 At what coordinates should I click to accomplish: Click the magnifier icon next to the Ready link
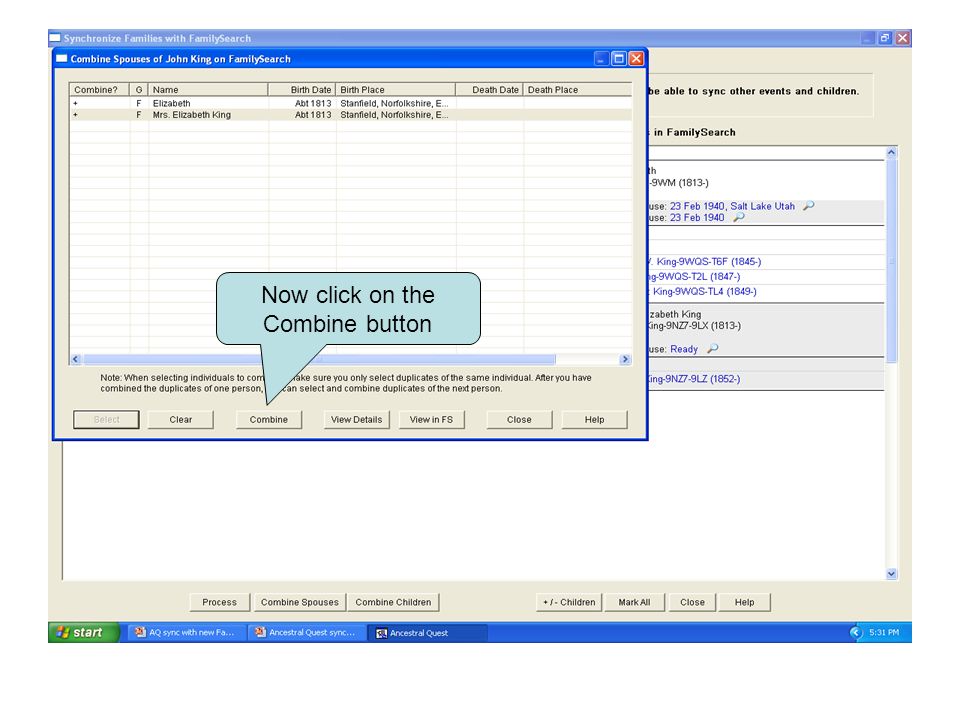[x=713, y=348]
